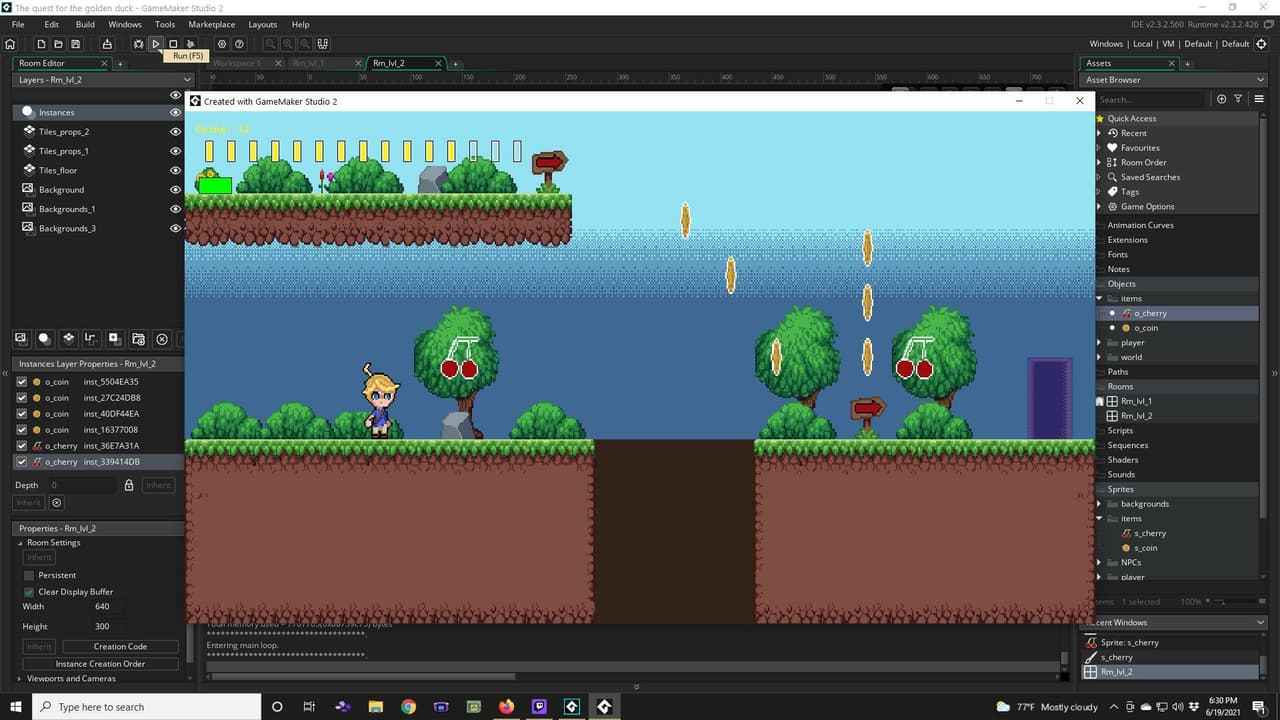Hide the Instances layer
This screenshot has height=720, width=1280.
click(176, 113)
